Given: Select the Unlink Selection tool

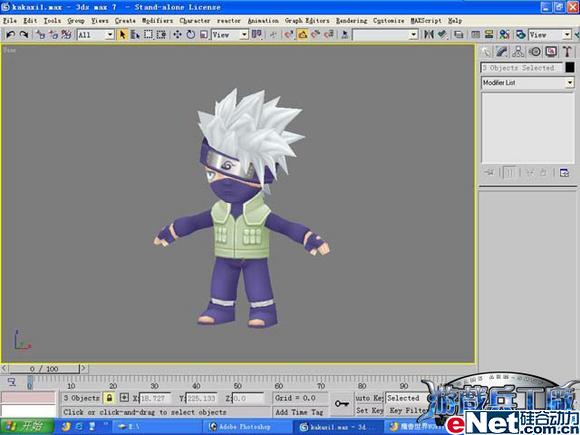Looking at the screenshot, I should pos(53,35).
